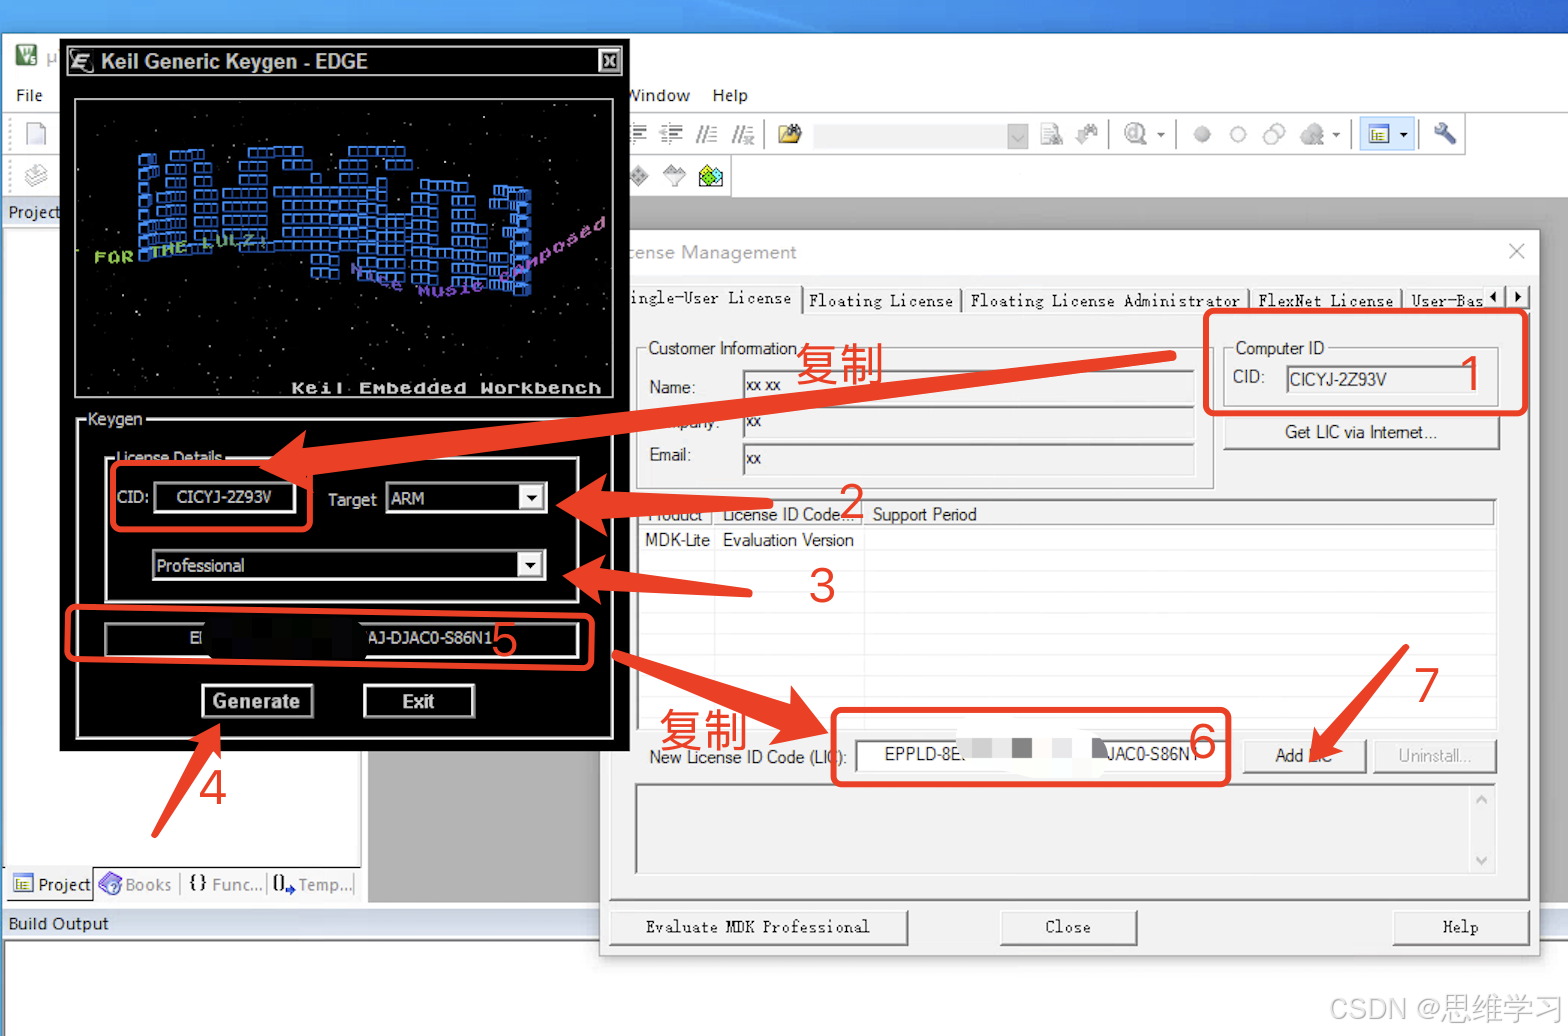Image resolution: width=1568 pixels, height=1036 pixels.
Task: Switch to the User-Based license tab
Action: coord(1446,300)
